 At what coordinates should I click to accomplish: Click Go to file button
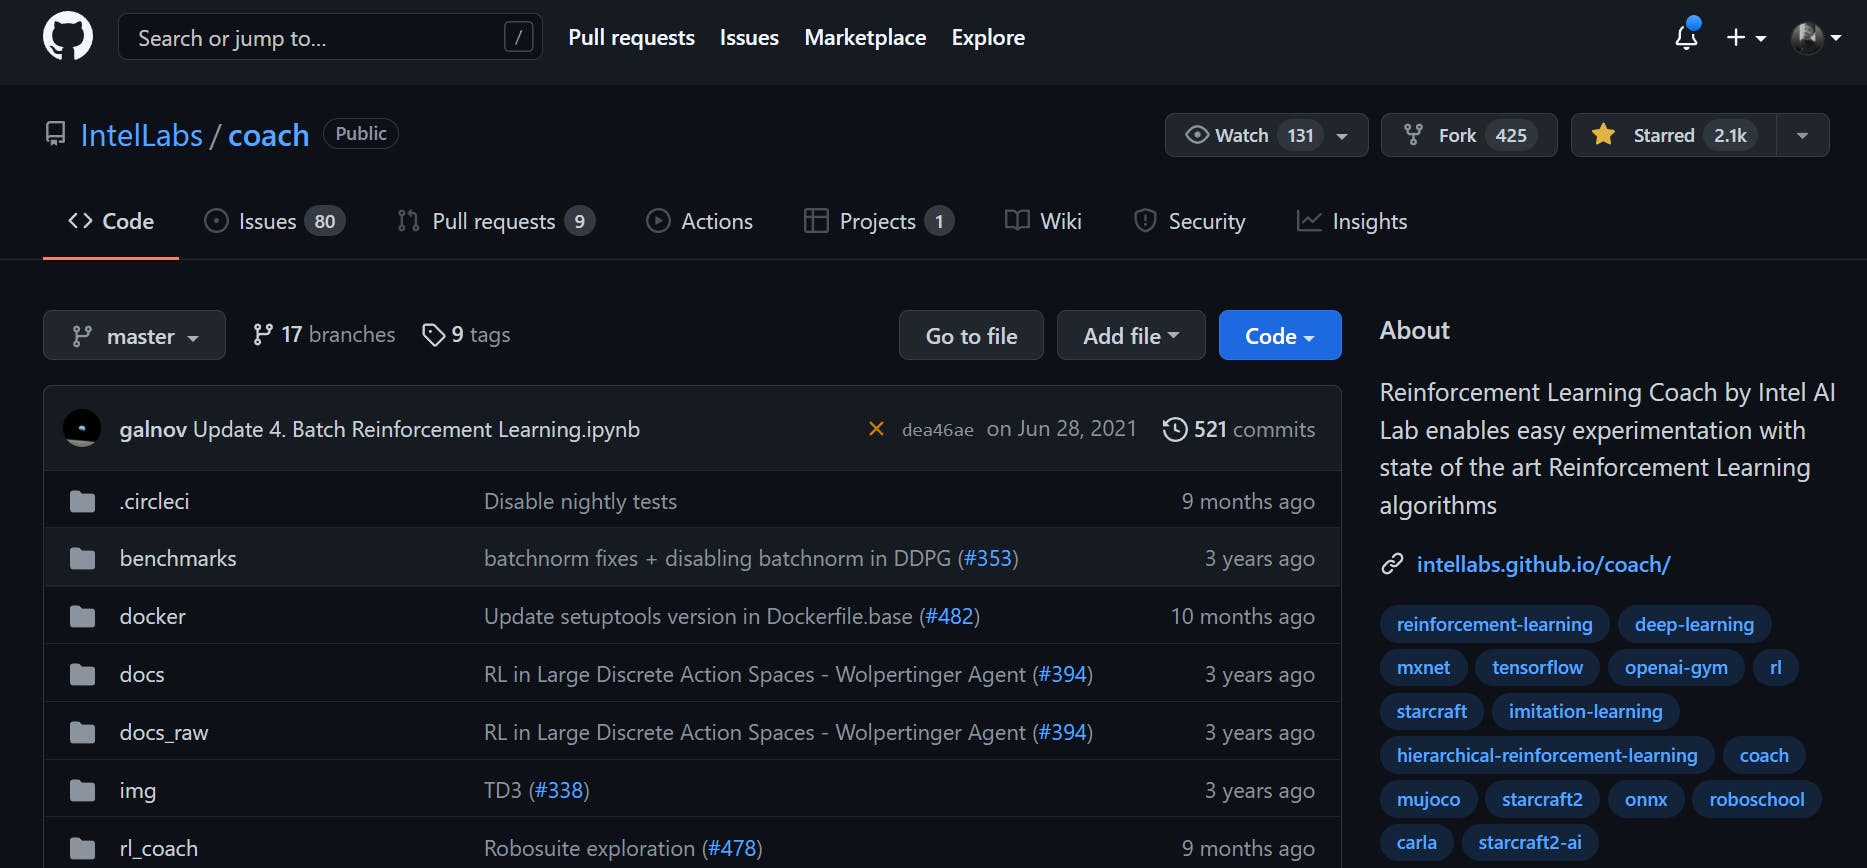[971, 336]
